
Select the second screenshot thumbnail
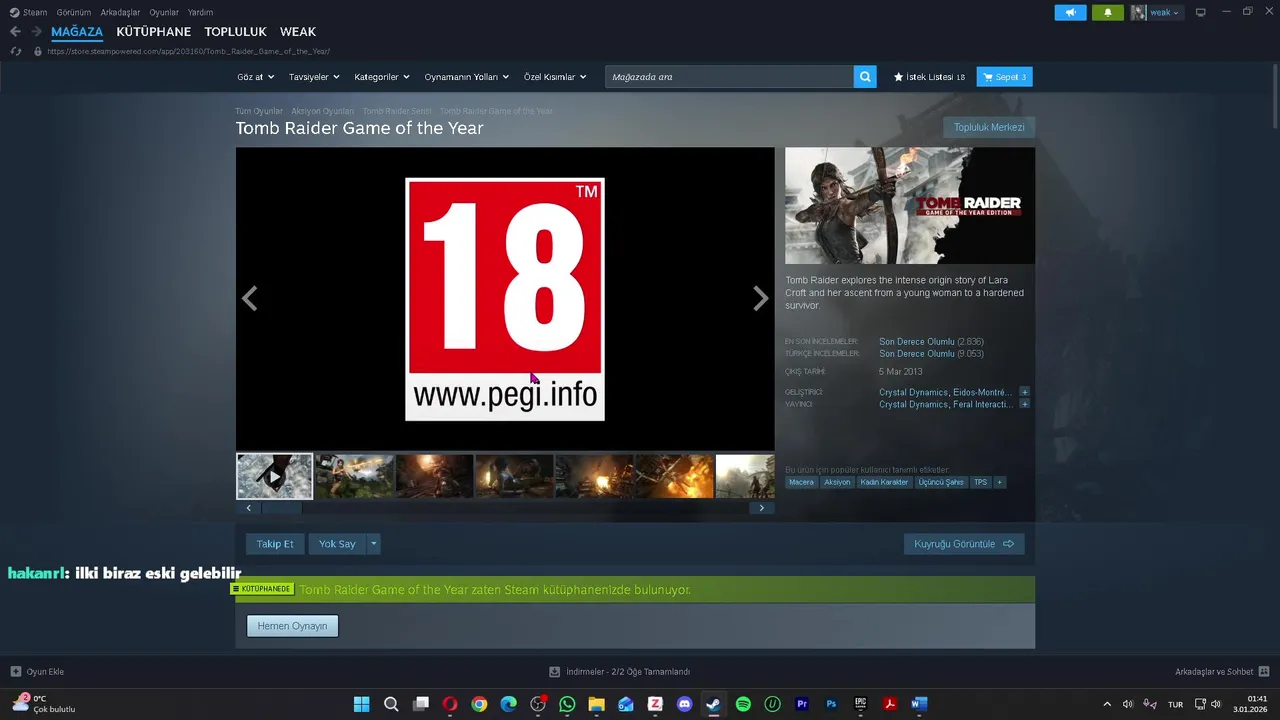pos(354,477)
